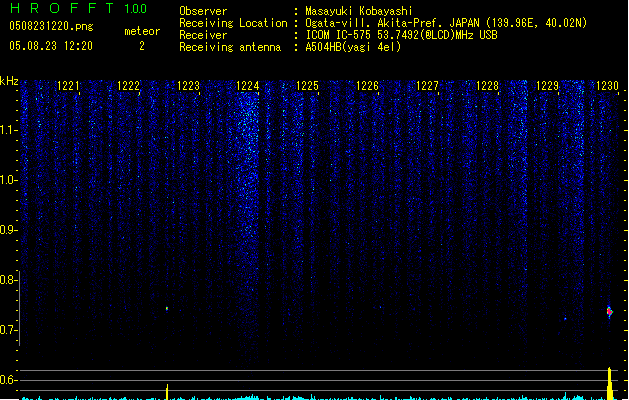The height and width of the screenshot is (400, 629).
Task: Click the 0.8 frequency axis label
Action: pyautogui.click(x=9, y=280)
